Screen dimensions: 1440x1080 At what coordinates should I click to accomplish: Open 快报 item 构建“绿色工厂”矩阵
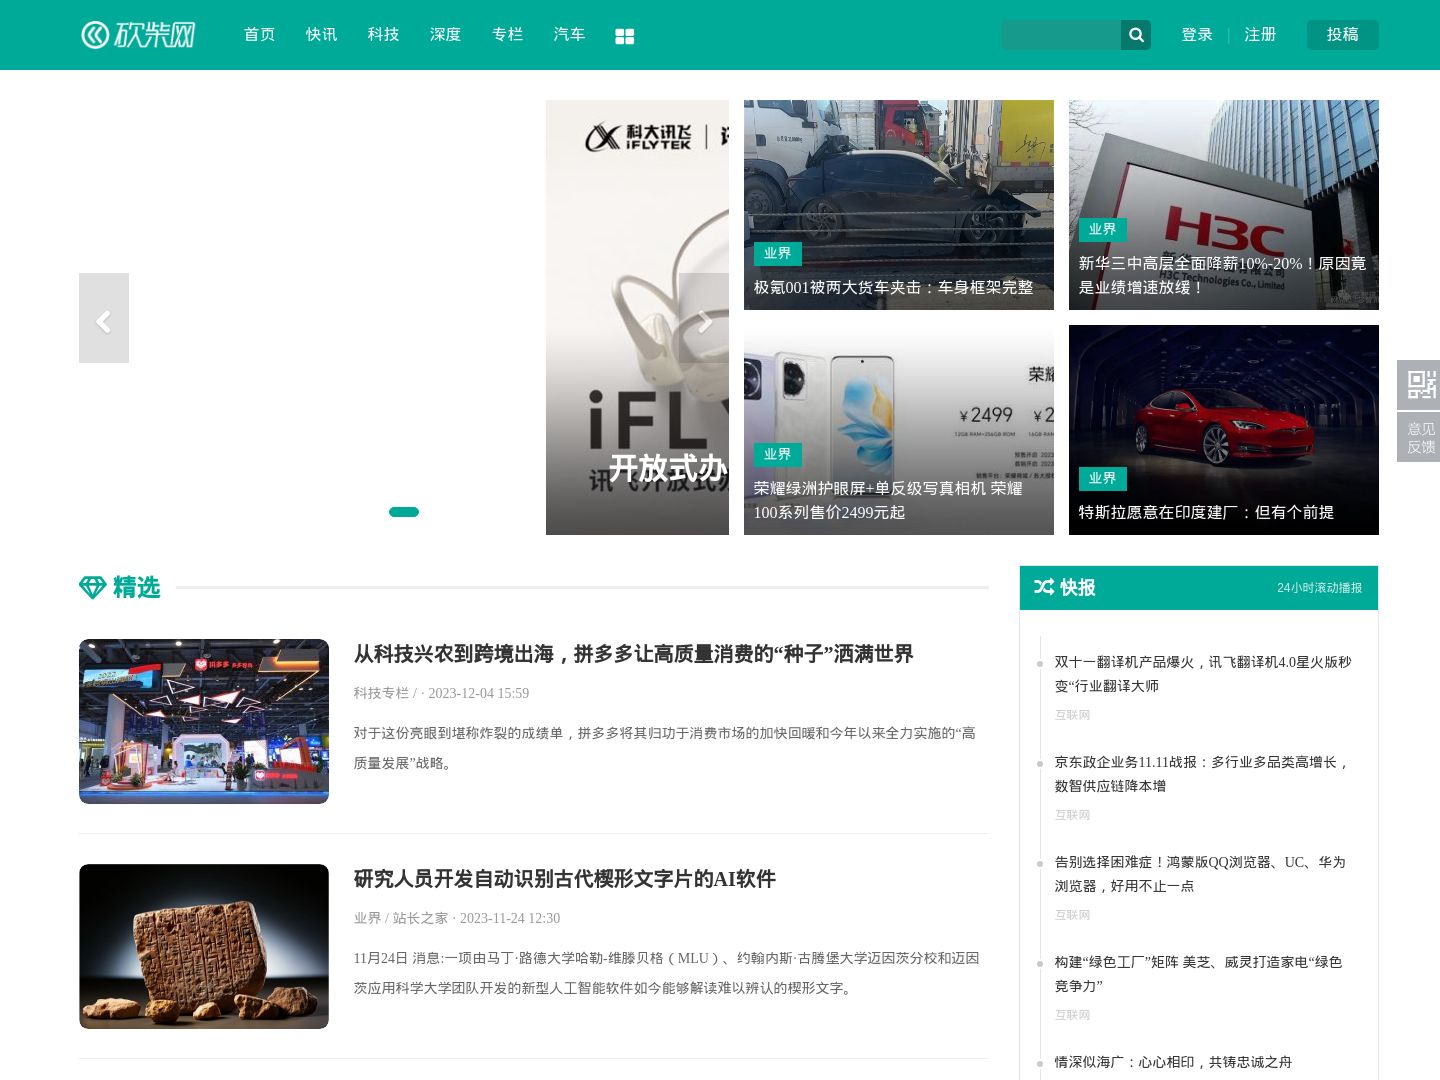(1198, 974)
